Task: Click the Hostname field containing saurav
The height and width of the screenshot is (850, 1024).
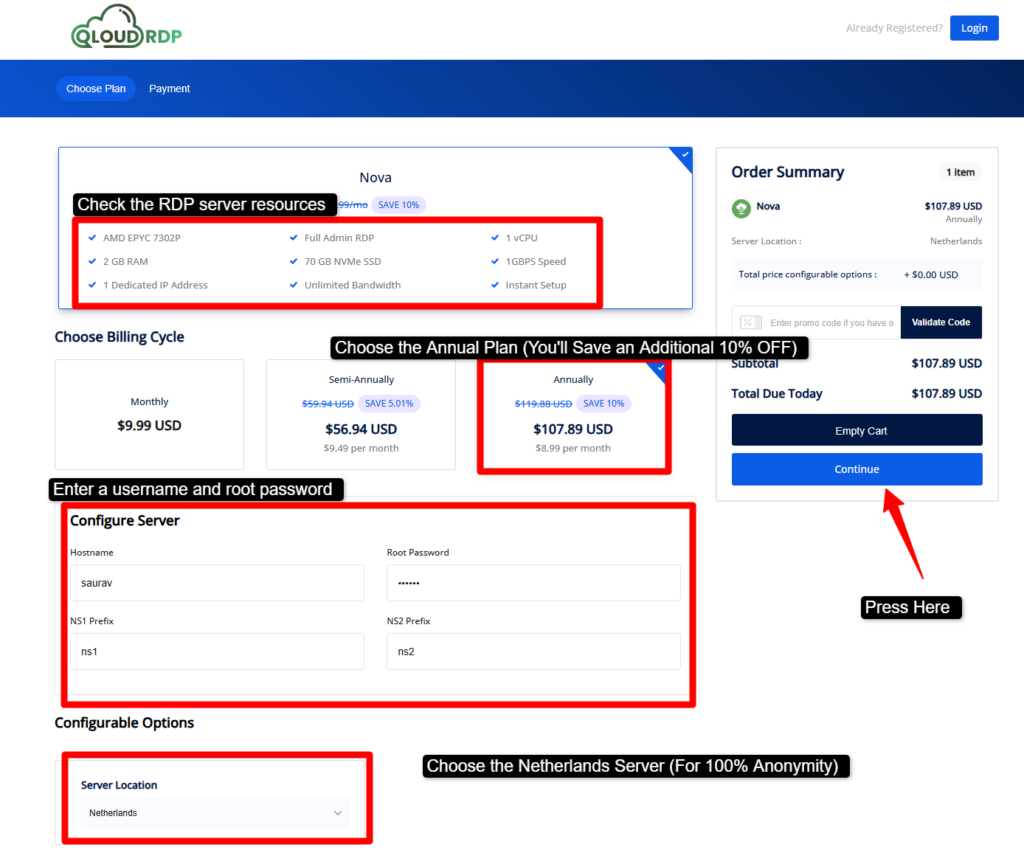Action: click(x=217, y=583)
